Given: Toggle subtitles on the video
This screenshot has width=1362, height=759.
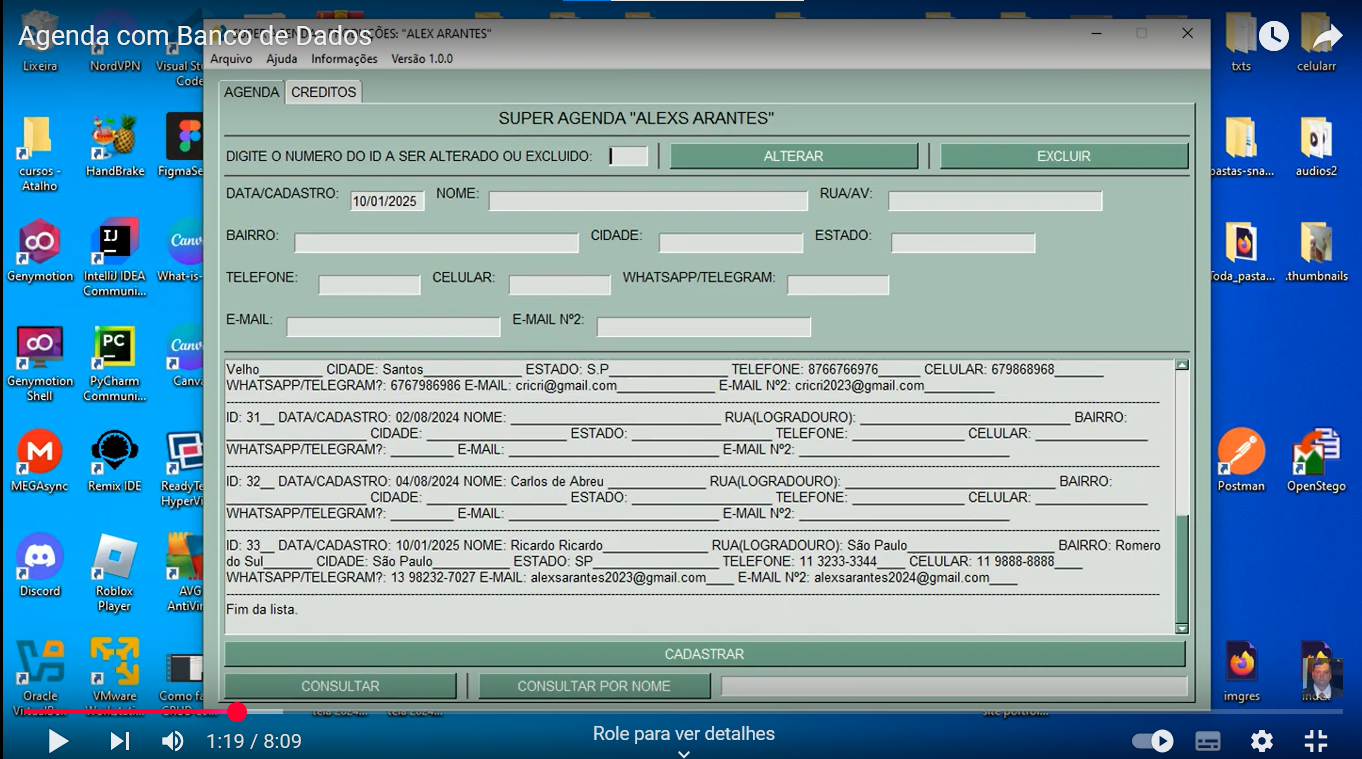Looking at the screenshot, I should (1208, 741).
